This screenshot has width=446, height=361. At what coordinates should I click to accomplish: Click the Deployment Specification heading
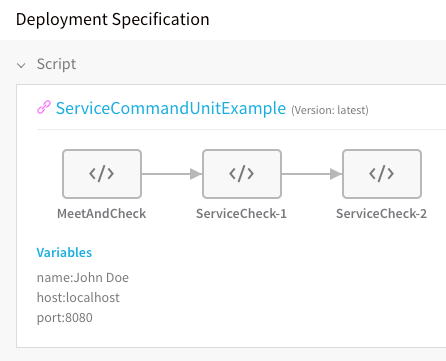(x=113, y=19)
